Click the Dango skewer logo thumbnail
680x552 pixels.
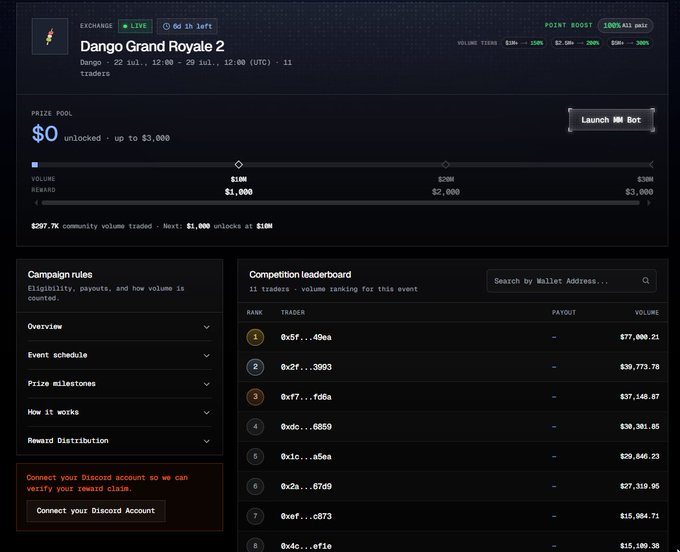50,36
